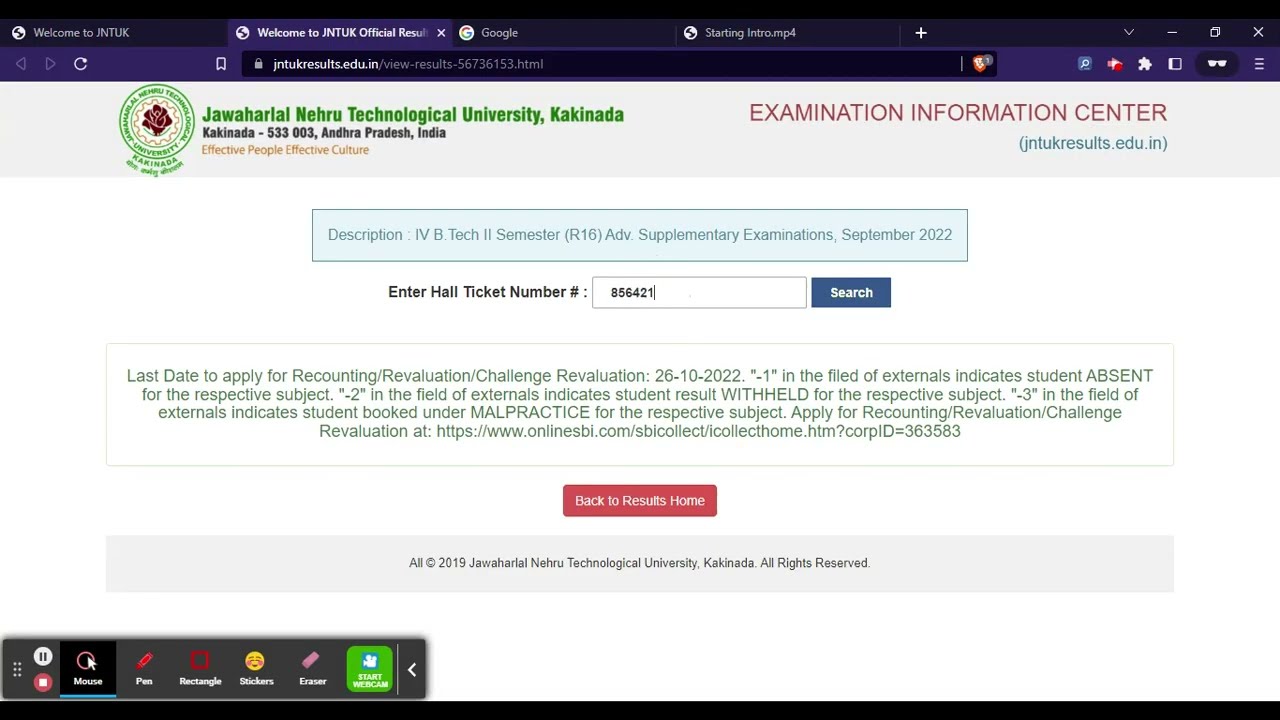Go forward in browser history

click(x=50, y=64)
